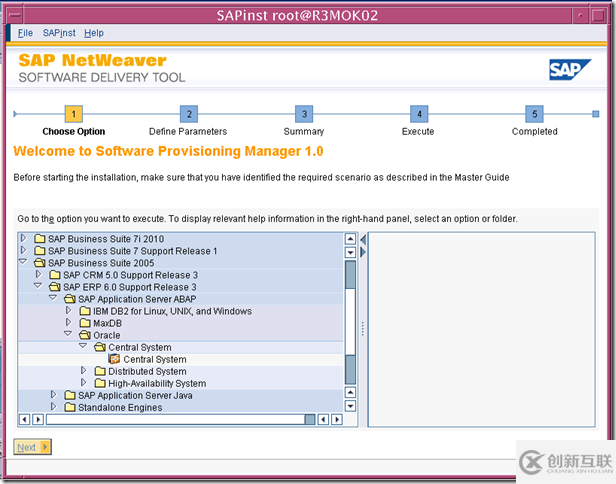Select SAP Application Server Java folder icon

70,395
